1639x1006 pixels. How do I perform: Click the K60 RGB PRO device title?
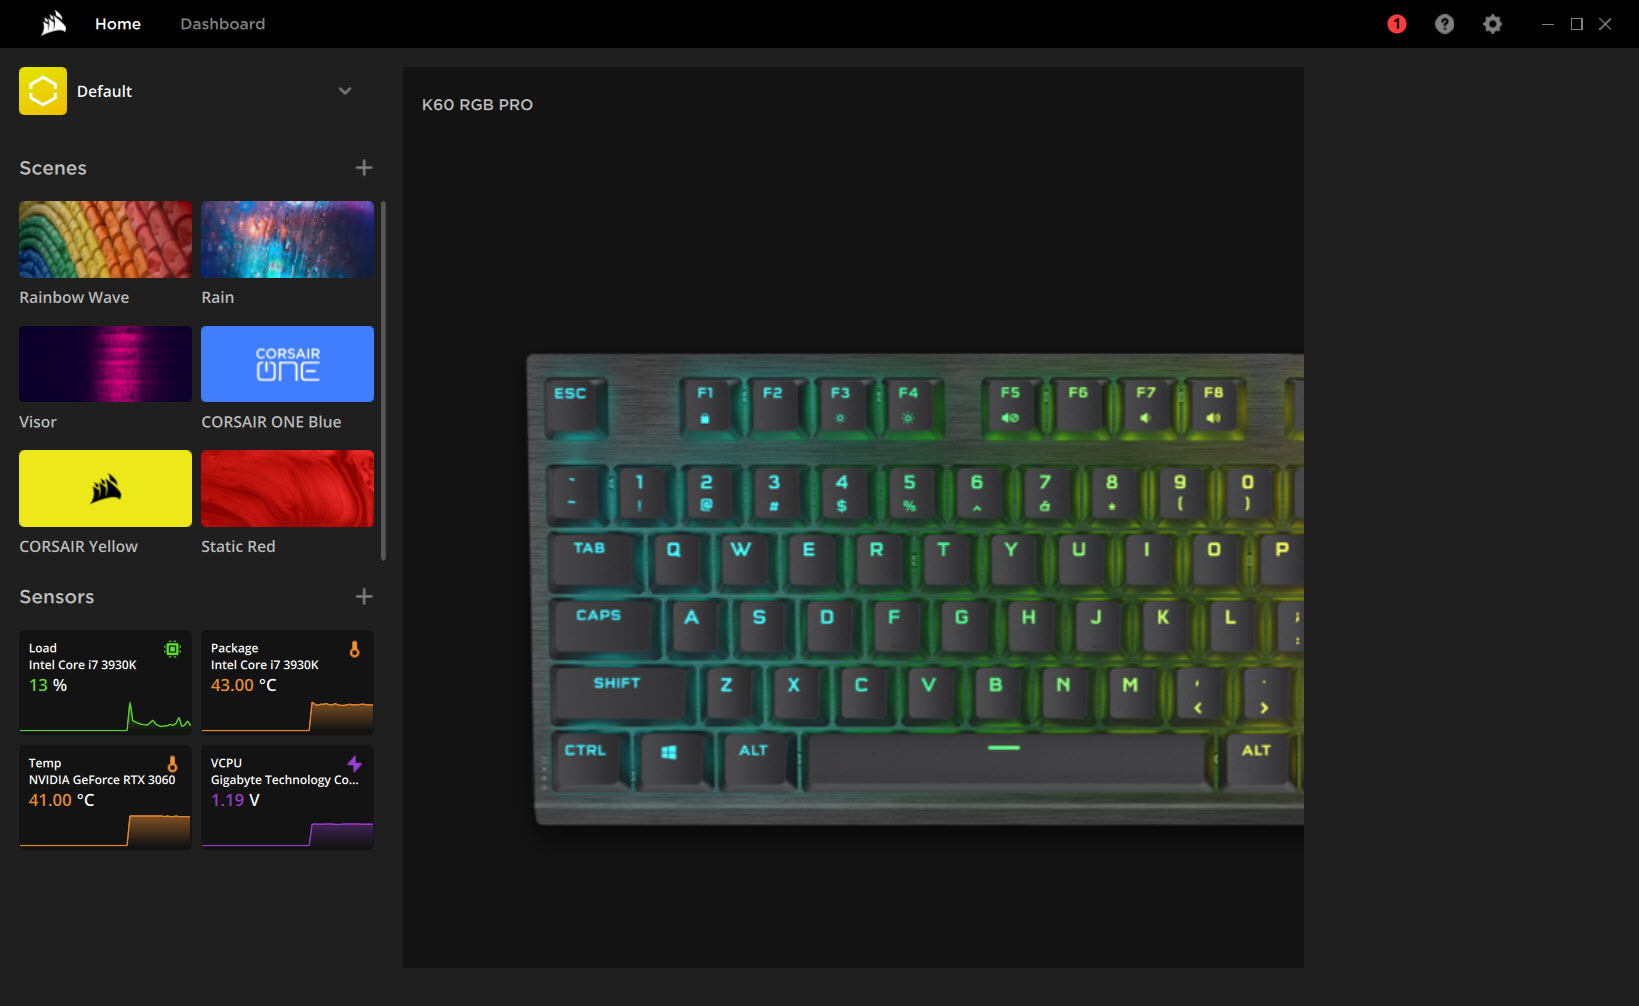point(477,105)
